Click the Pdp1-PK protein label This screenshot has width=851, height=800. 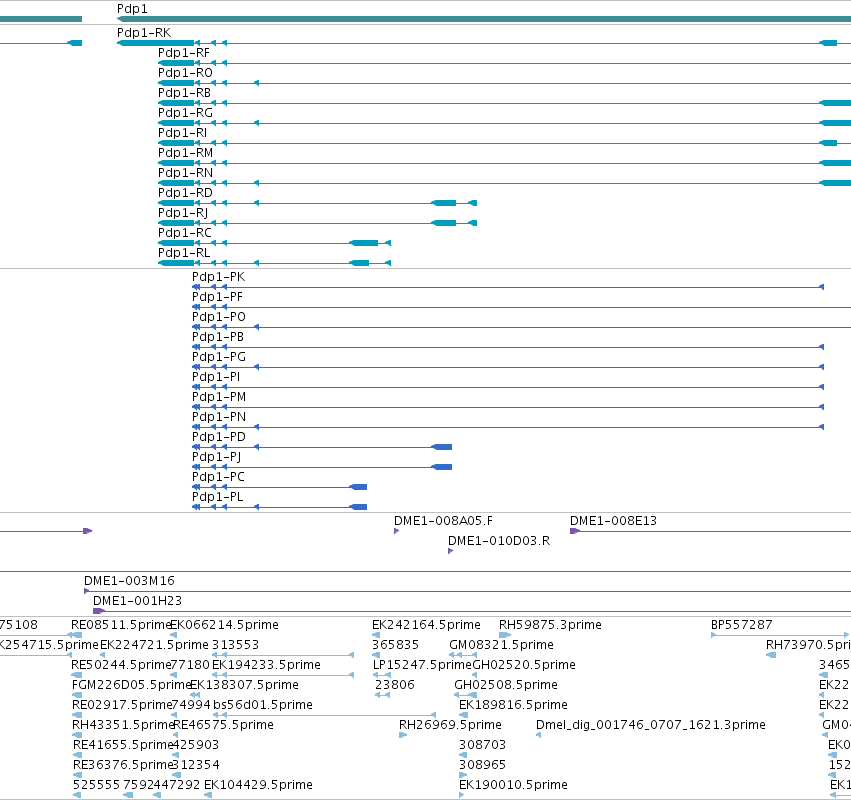coord(219,277)
